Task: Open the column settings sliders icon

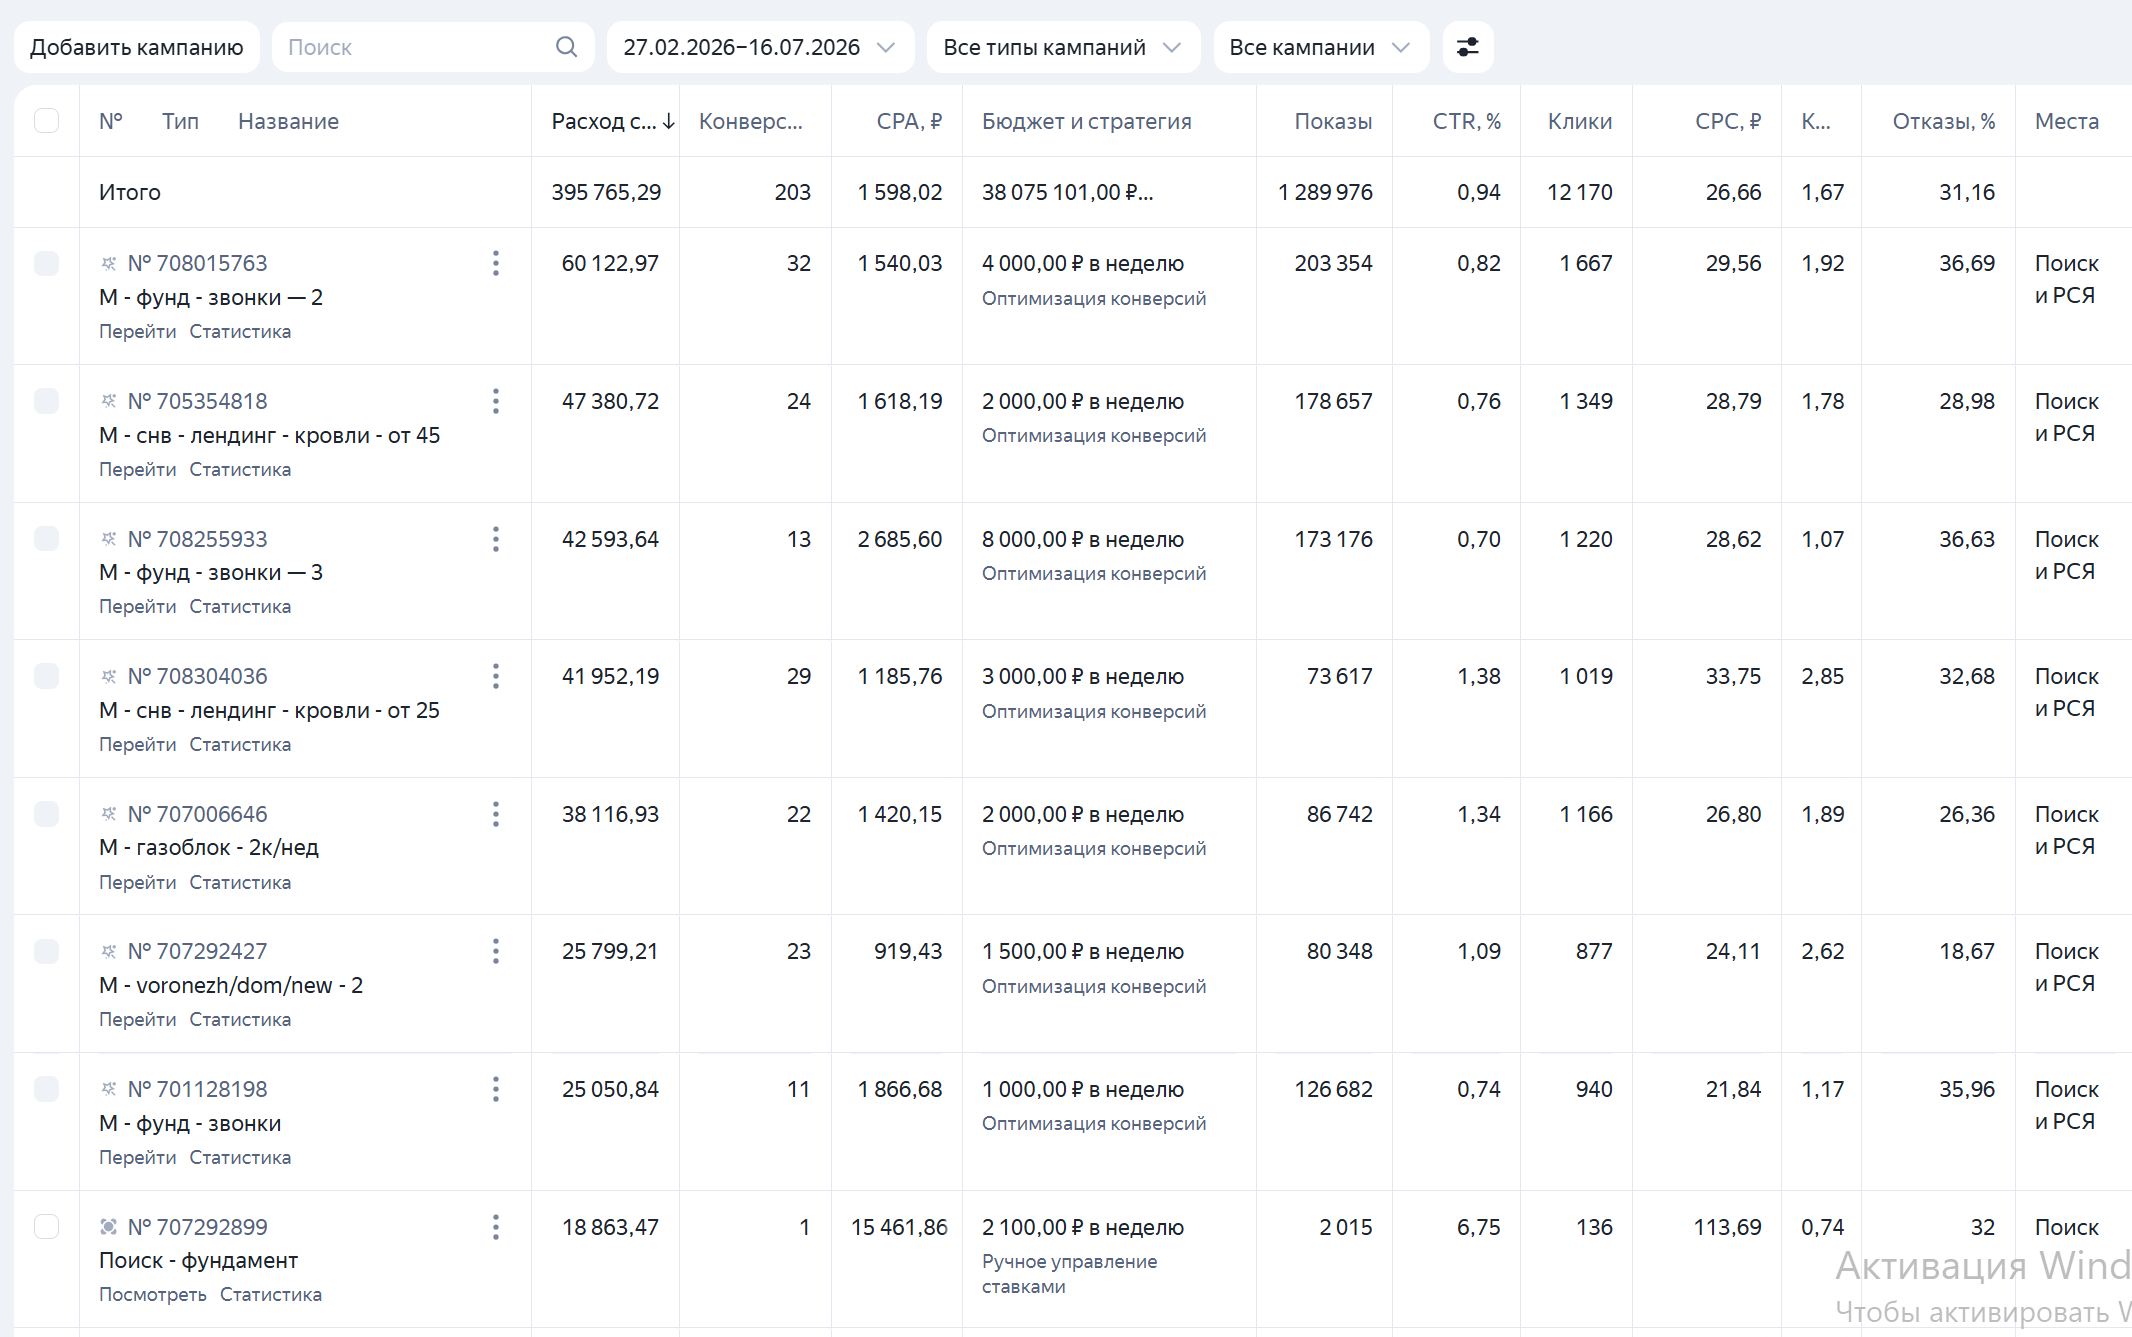Action: coord(1468,47)
